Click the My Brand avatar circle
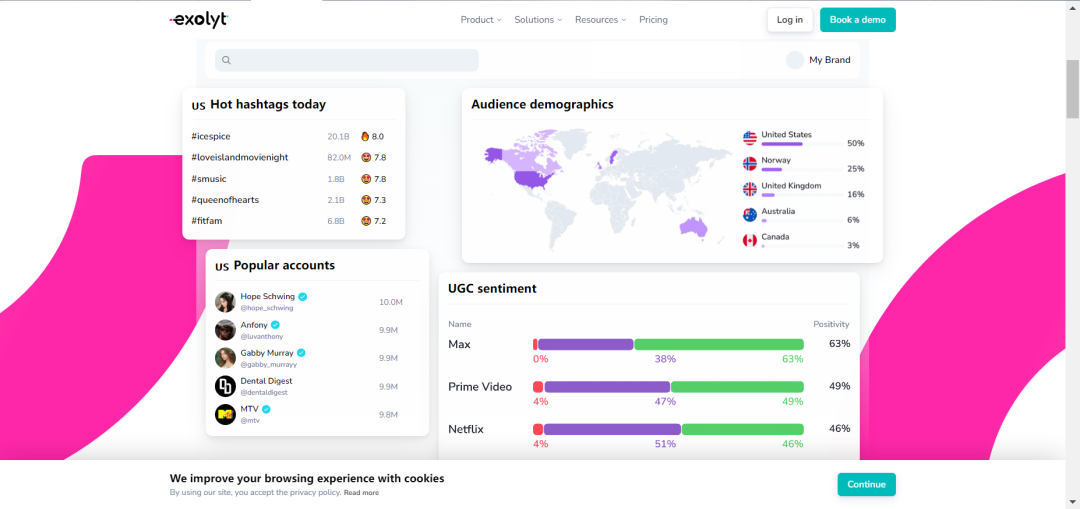This screenshot has height=509, width=1080. [x=795, y=60]
